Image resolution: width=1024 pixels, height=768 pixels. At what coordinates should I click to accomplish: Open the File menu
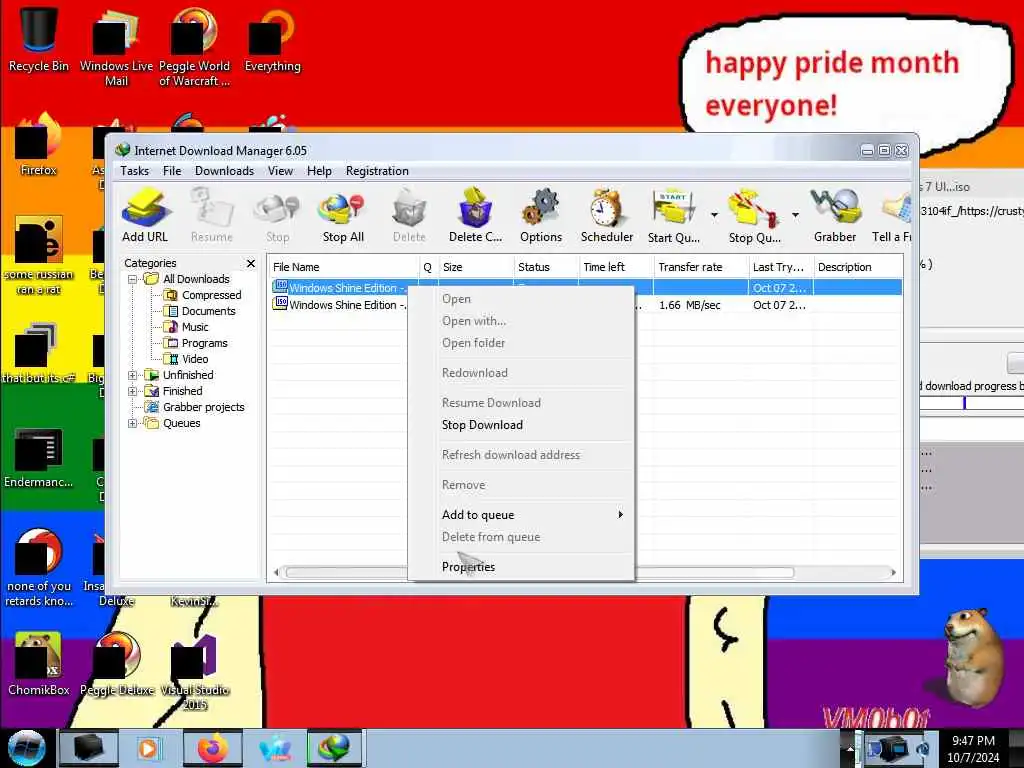(x=172, y=171)
